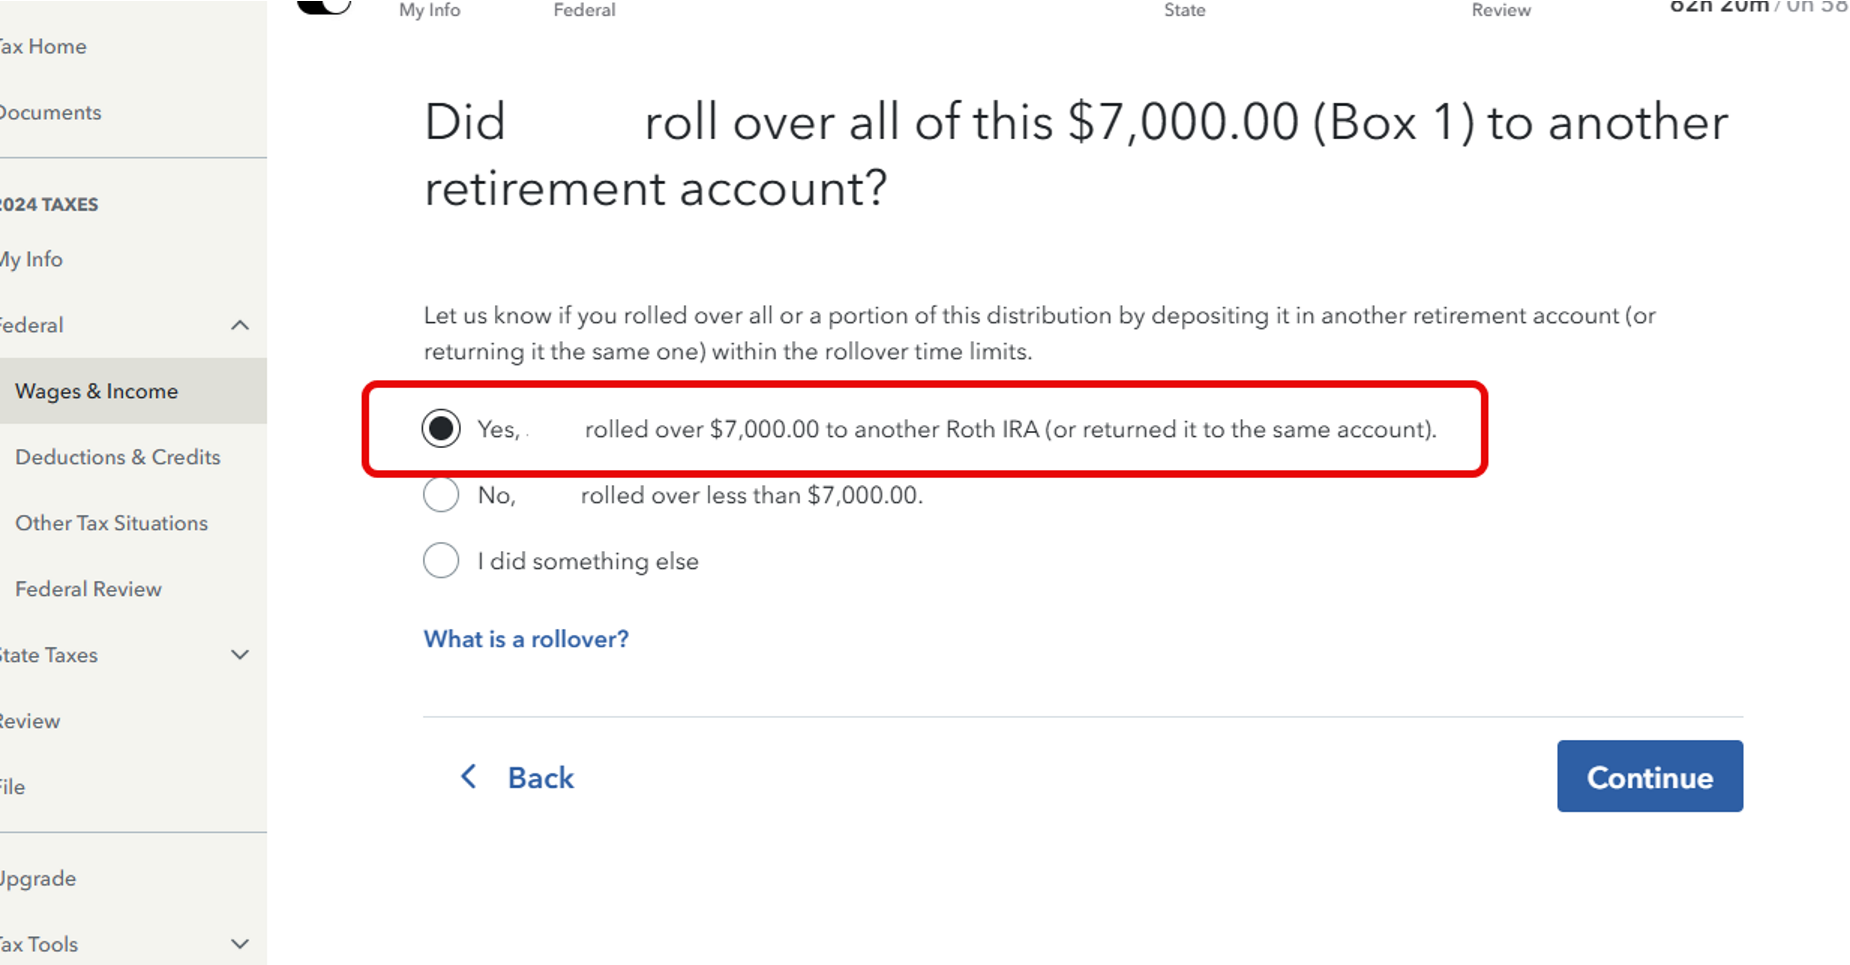Click the Federal step in progress bar
The image size is (1850, 965).
[585, 10]
